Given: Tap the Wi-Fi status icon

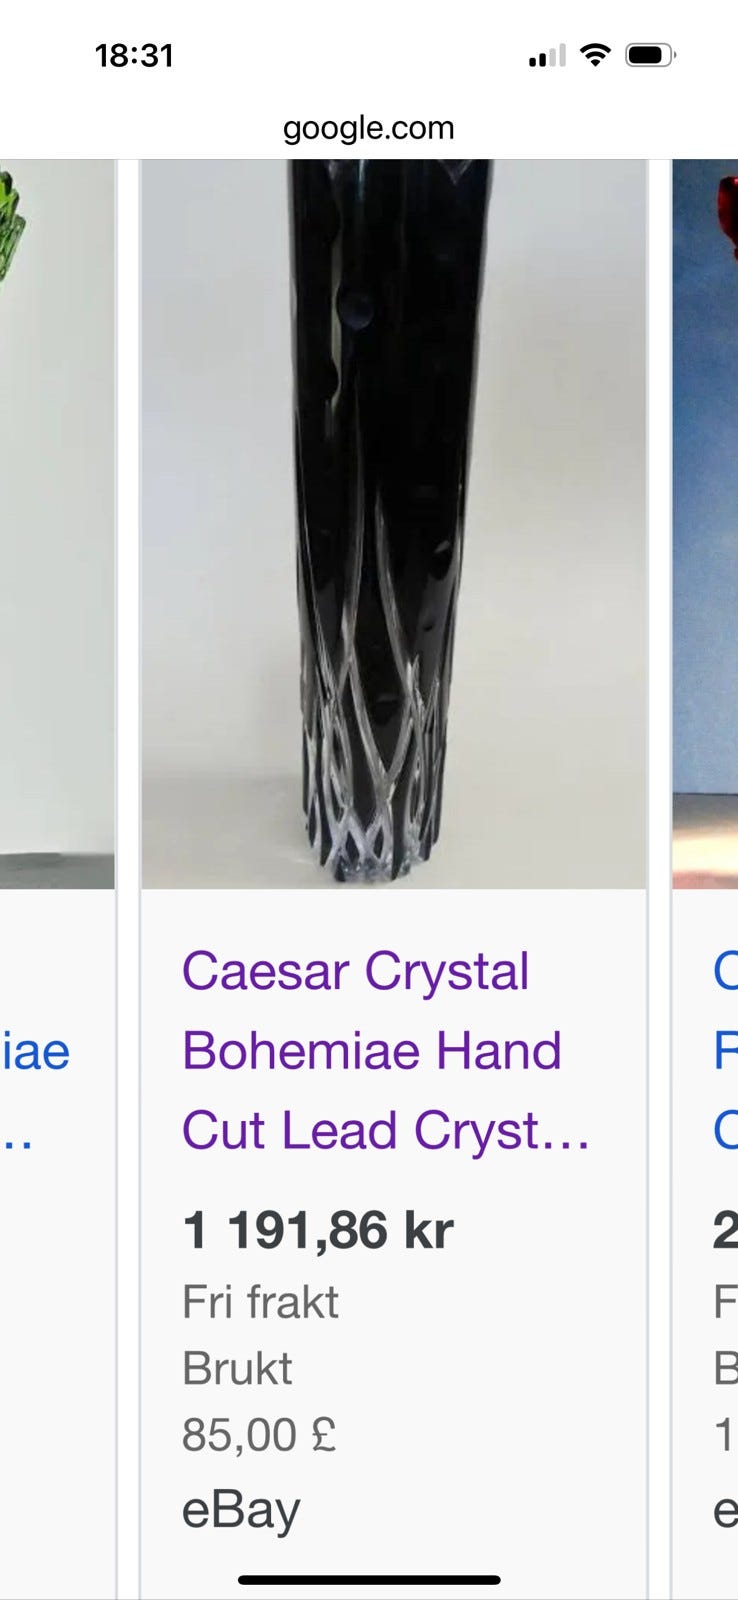Looking at the screenshot, I should 595,55.
